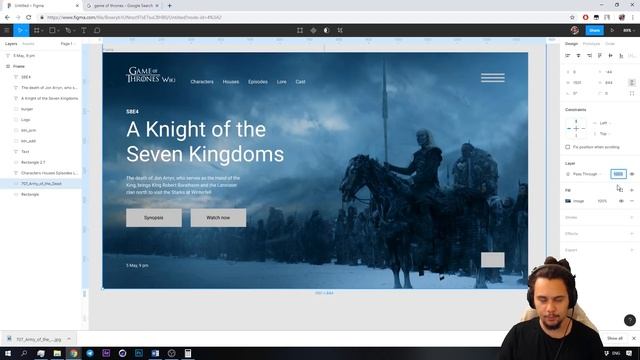Click the fill opacity 100% value
640x360 pixels.
point(602,201)
